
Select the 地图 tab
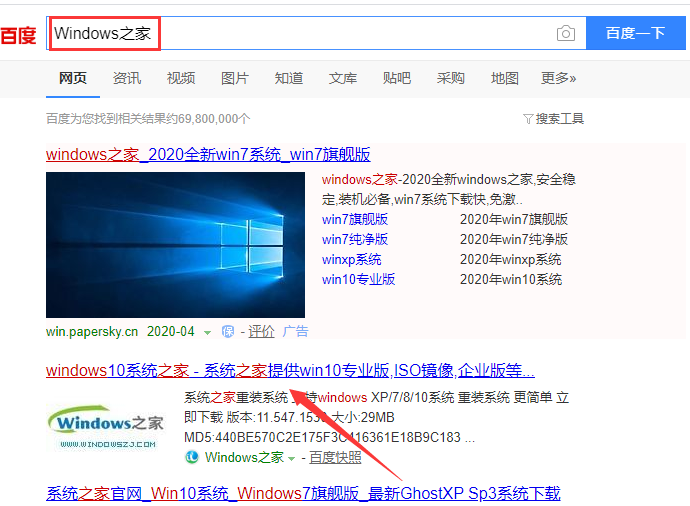pyautogui.click(x=505, y=78)
